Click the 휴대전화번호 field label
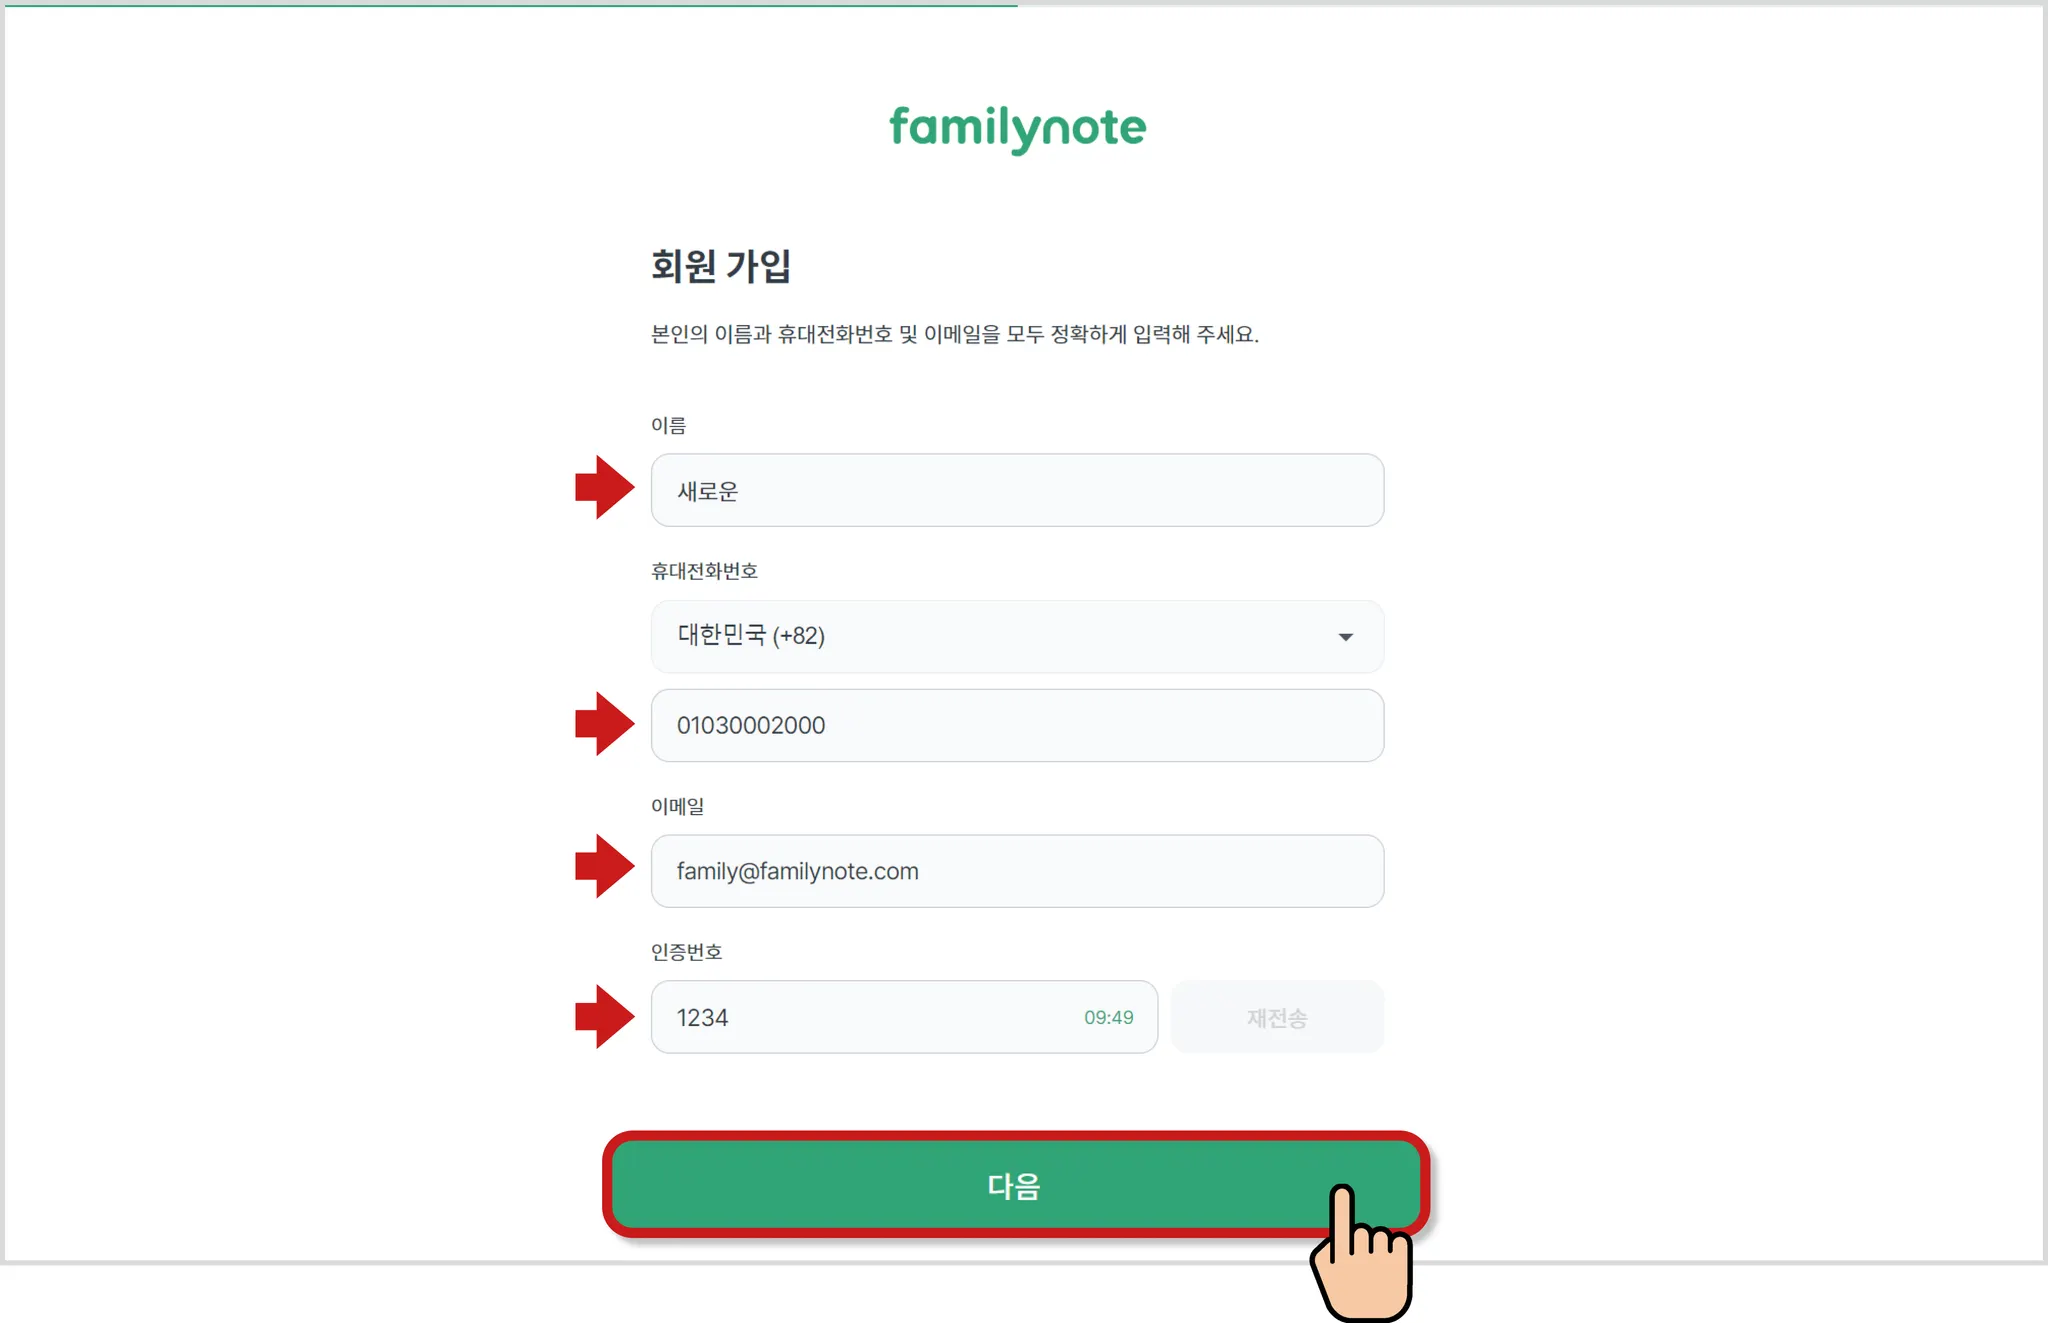 tap(704, 571)
